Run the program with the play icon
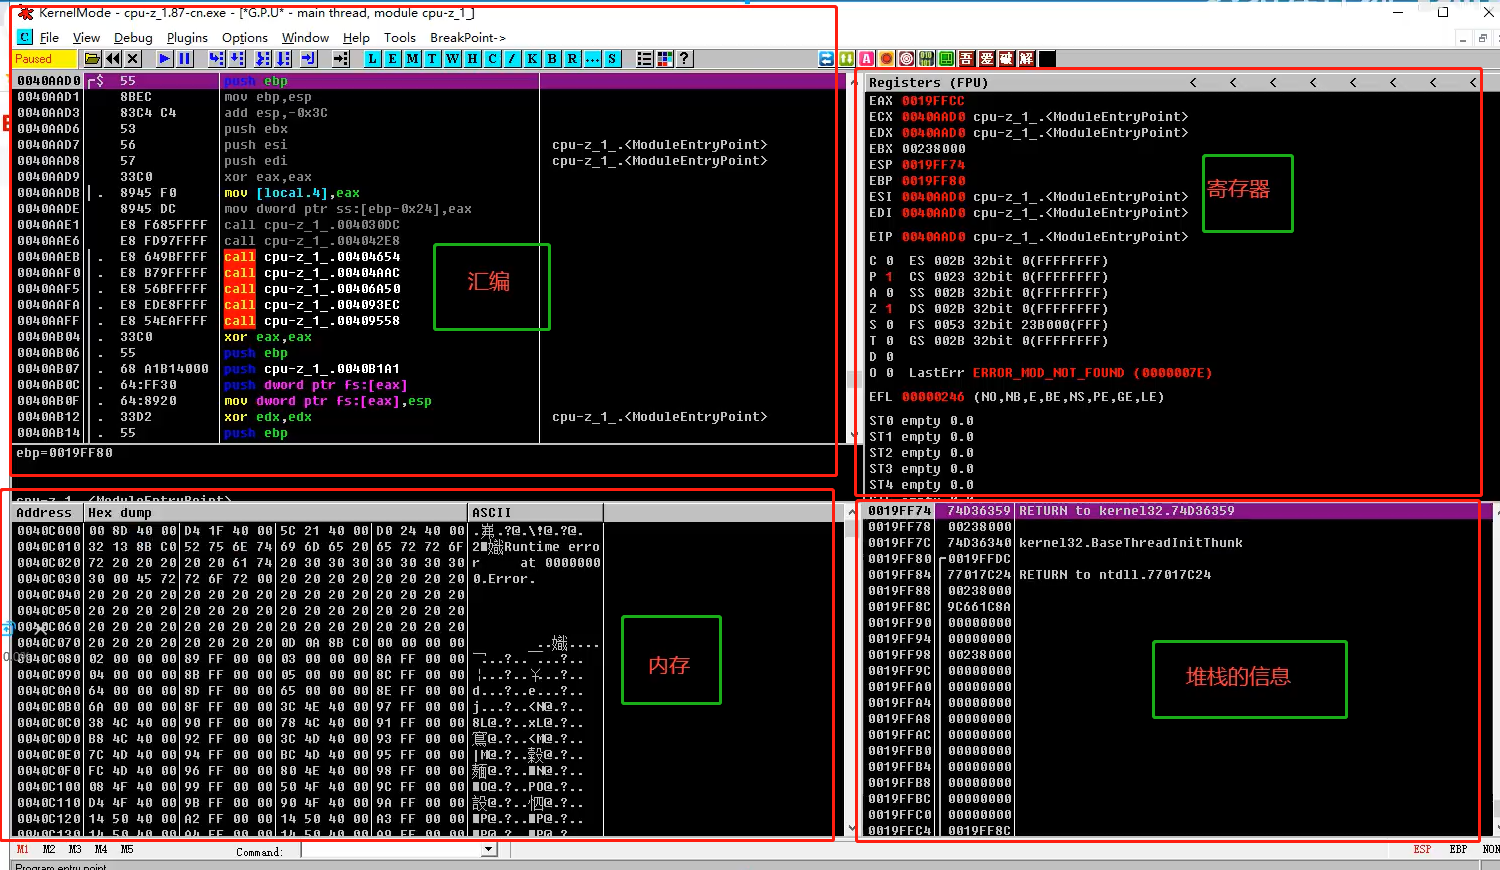 click(x=164, y=59)
